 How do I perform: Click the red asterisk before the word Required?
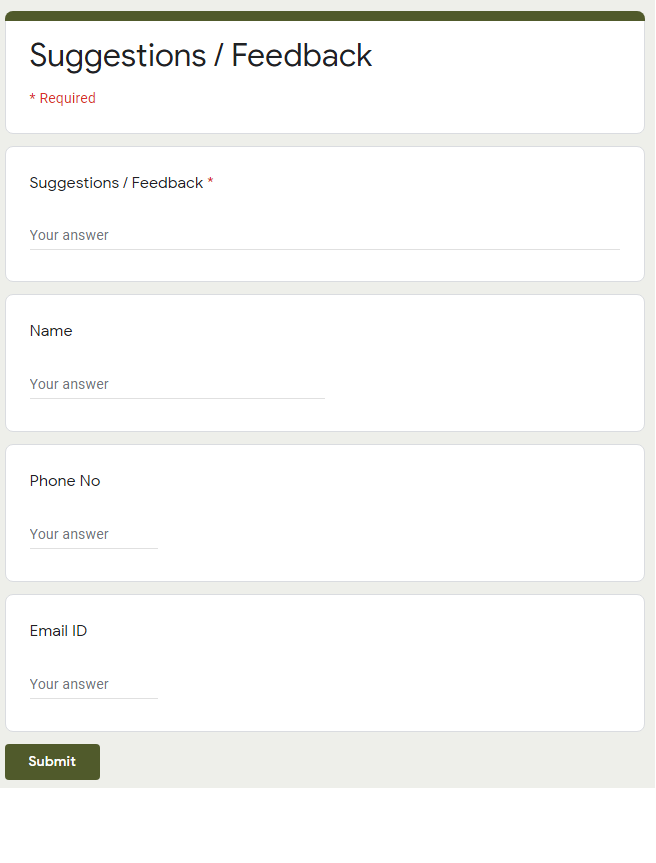[32, 97]
